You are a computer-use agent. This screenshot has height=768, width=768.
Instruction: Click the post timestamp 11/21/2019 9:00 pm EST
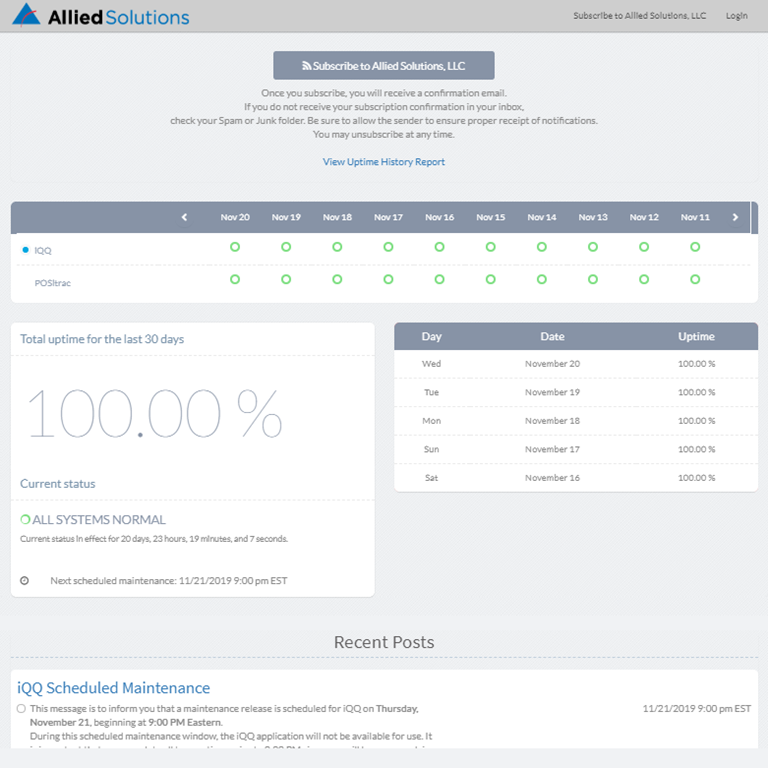coord(696,708)
